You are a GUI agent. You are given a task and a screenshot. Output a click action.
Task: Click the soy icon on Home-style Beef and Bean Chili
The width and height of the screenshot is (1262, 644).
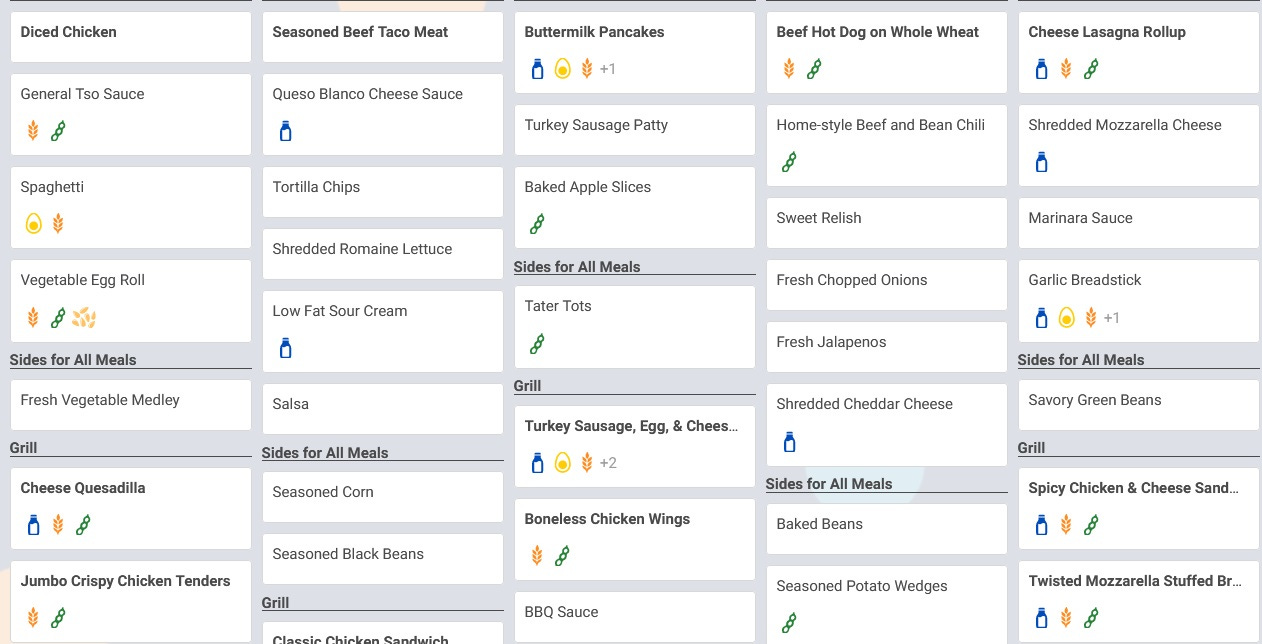pyautogui.click(x=789, y=162)
